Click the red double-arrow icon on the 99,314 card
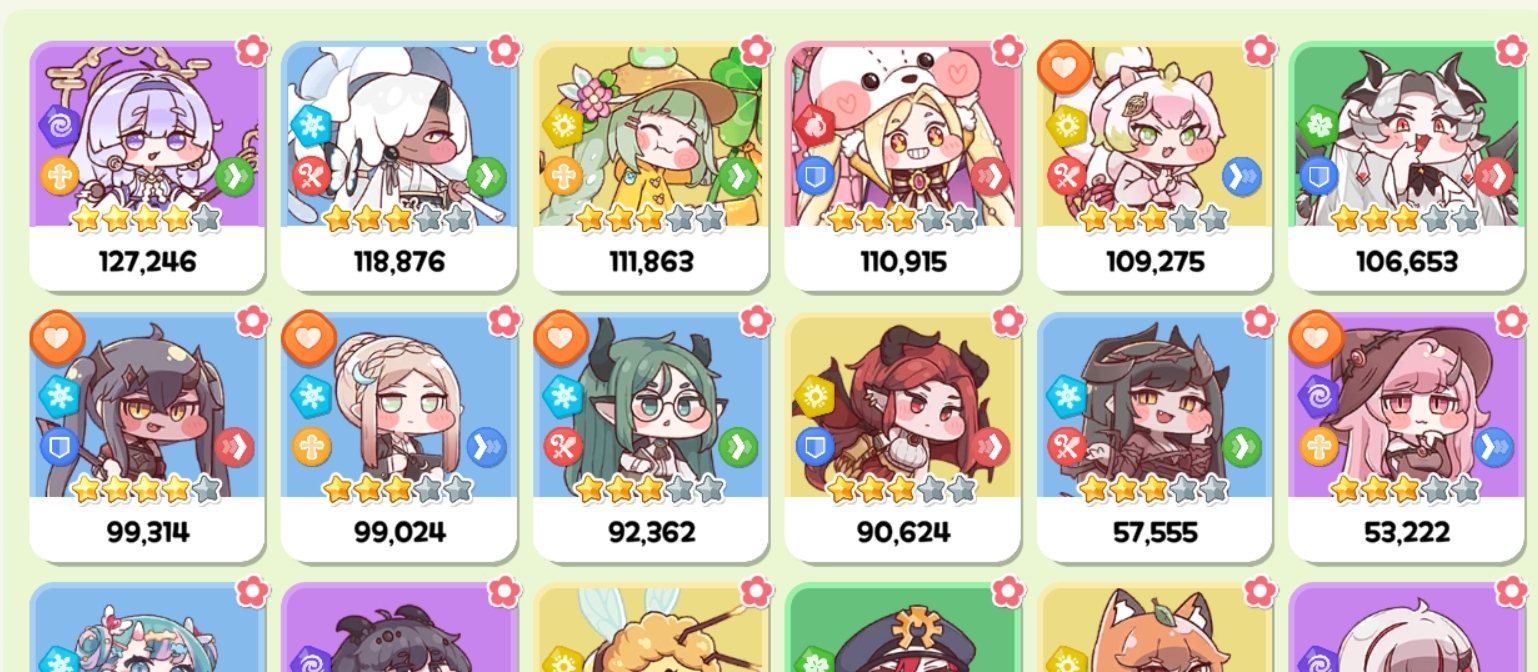Image resolution: width=1538 pixels, height=672 pixels. [234, 446]
